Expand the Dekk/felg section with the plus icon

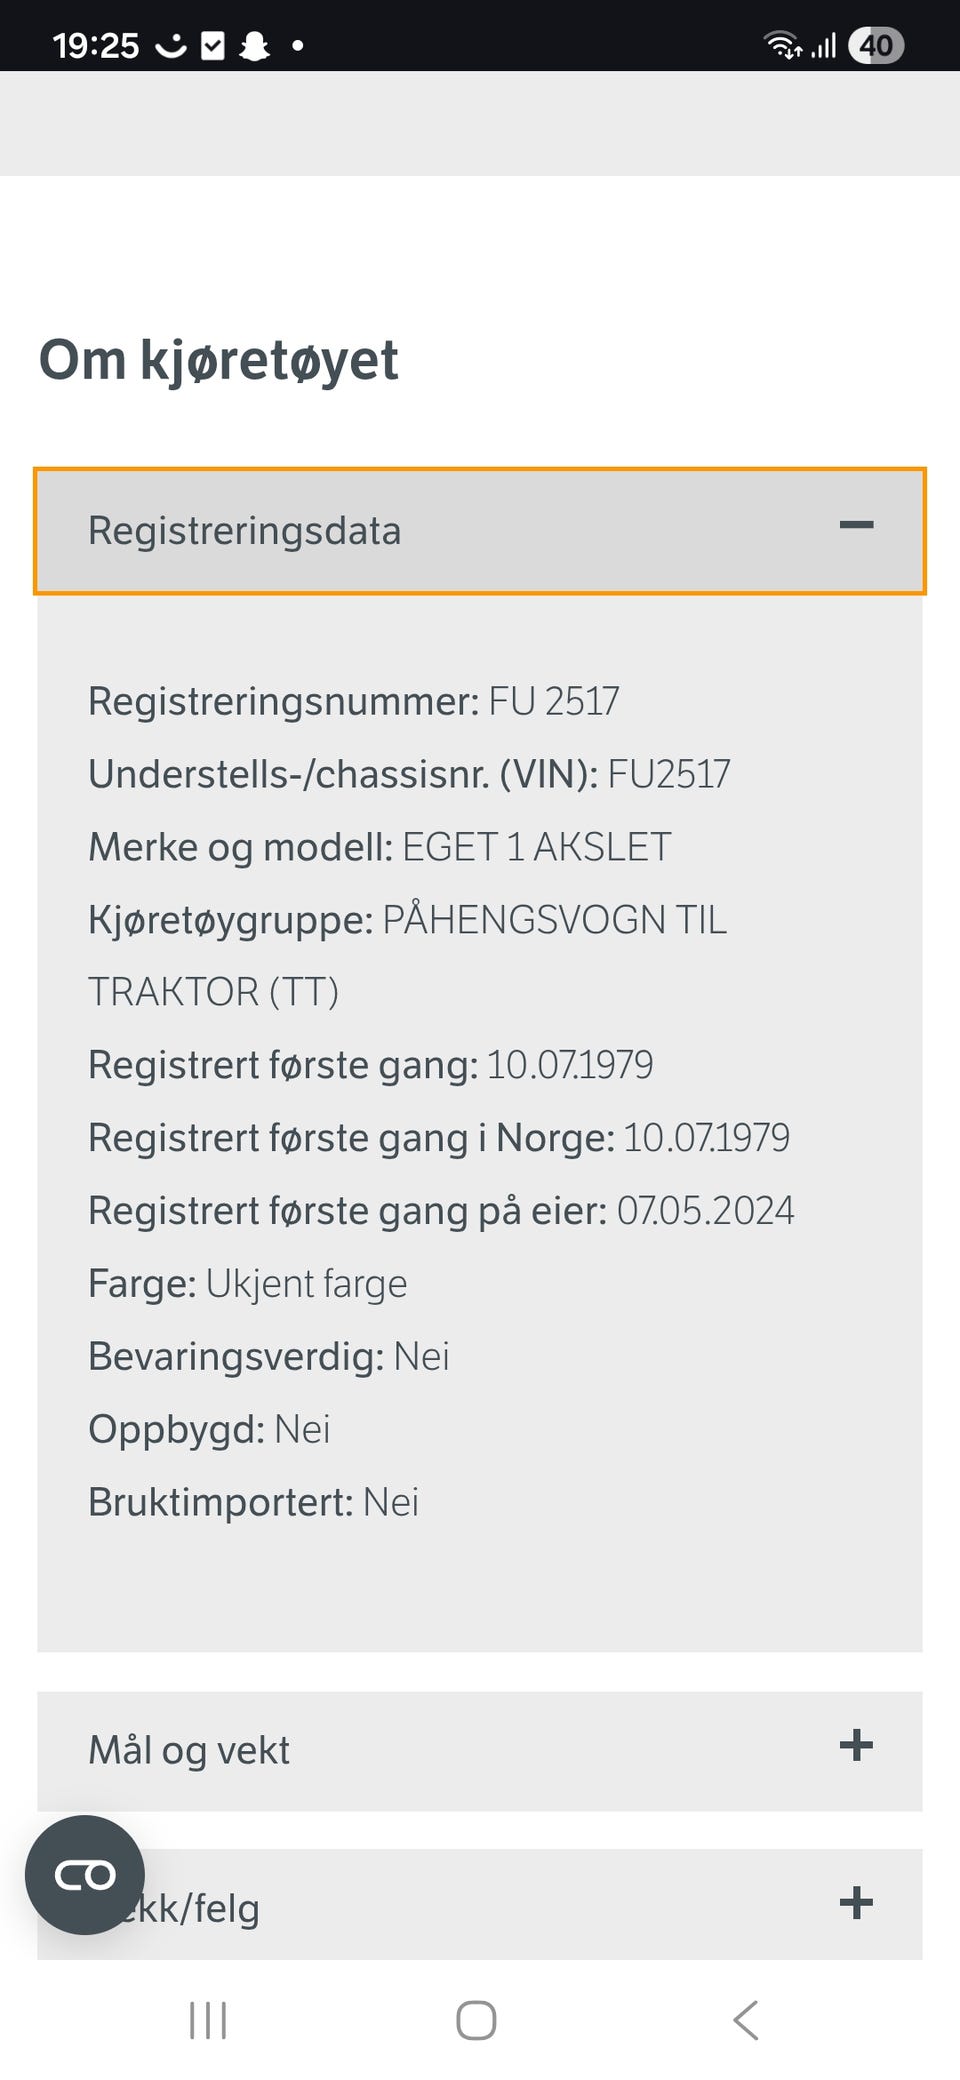[x=856, y=1902]
